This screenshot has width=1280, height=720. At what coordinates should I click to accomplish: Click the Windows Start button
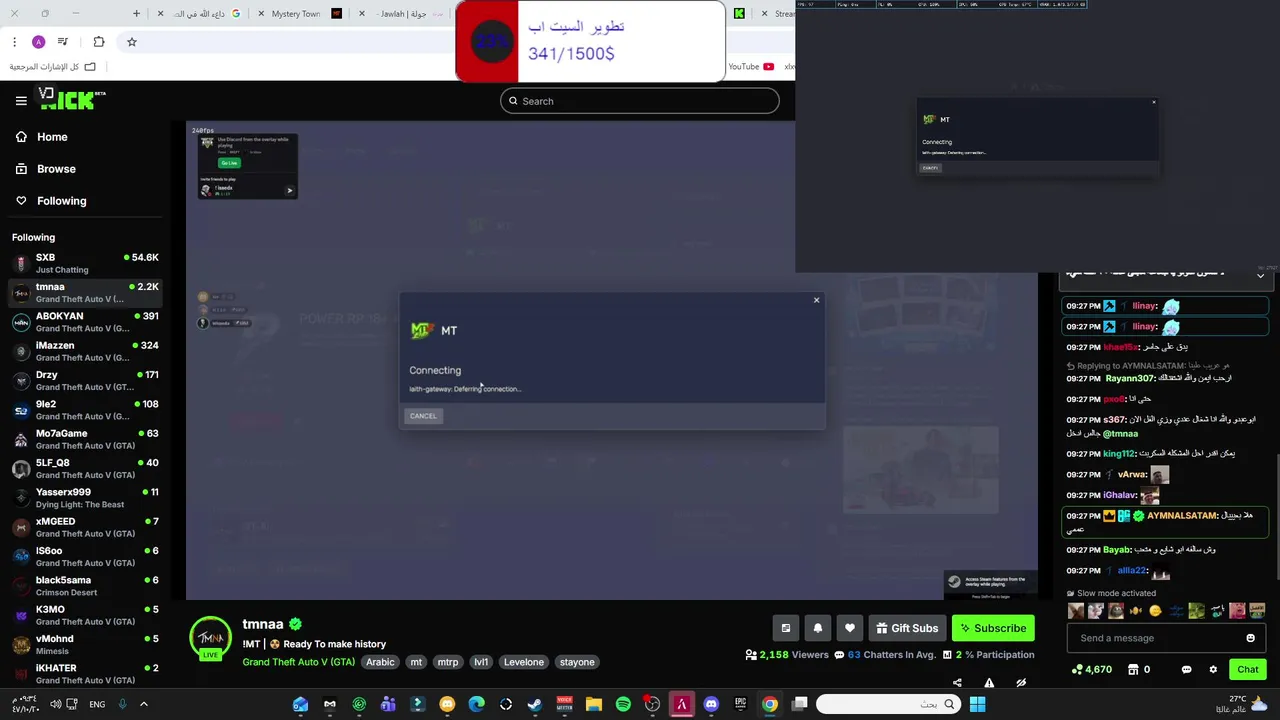point(977,704)
